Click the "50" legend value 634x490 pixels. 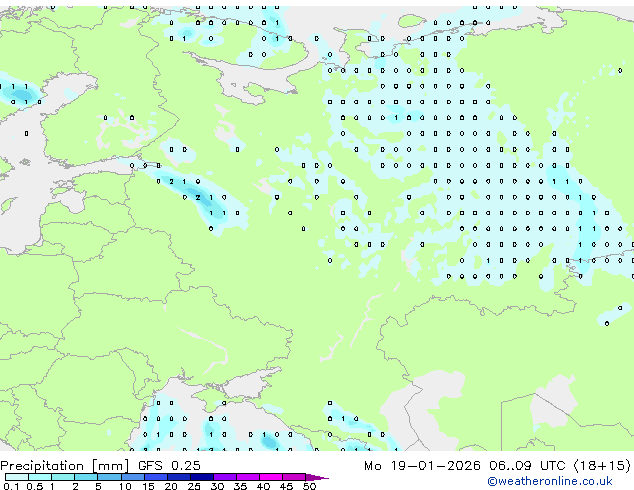309,486
